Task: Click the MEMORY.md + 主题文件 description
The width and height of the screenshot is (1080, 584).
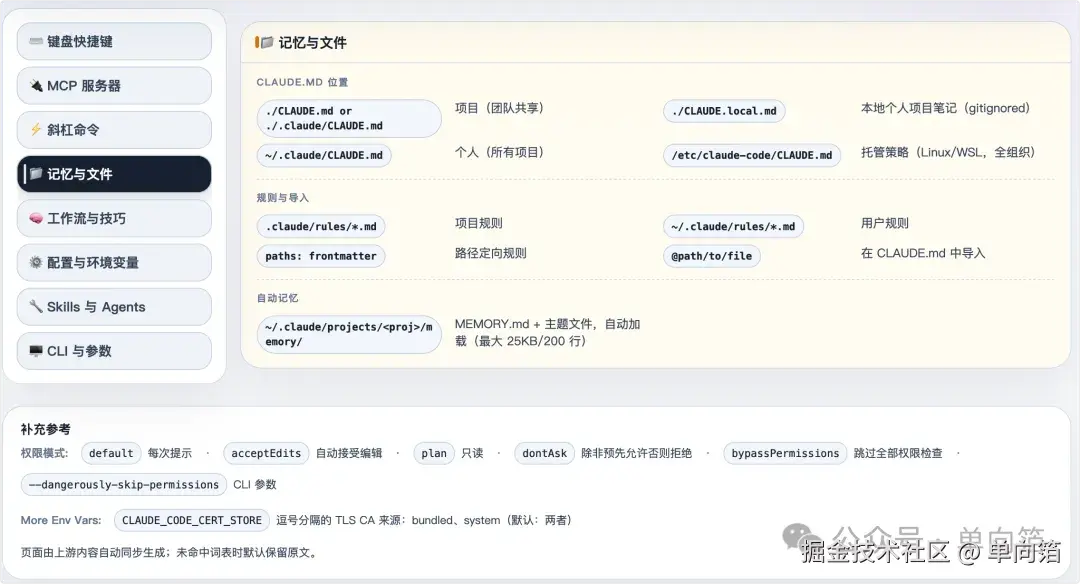Action: 548,332
